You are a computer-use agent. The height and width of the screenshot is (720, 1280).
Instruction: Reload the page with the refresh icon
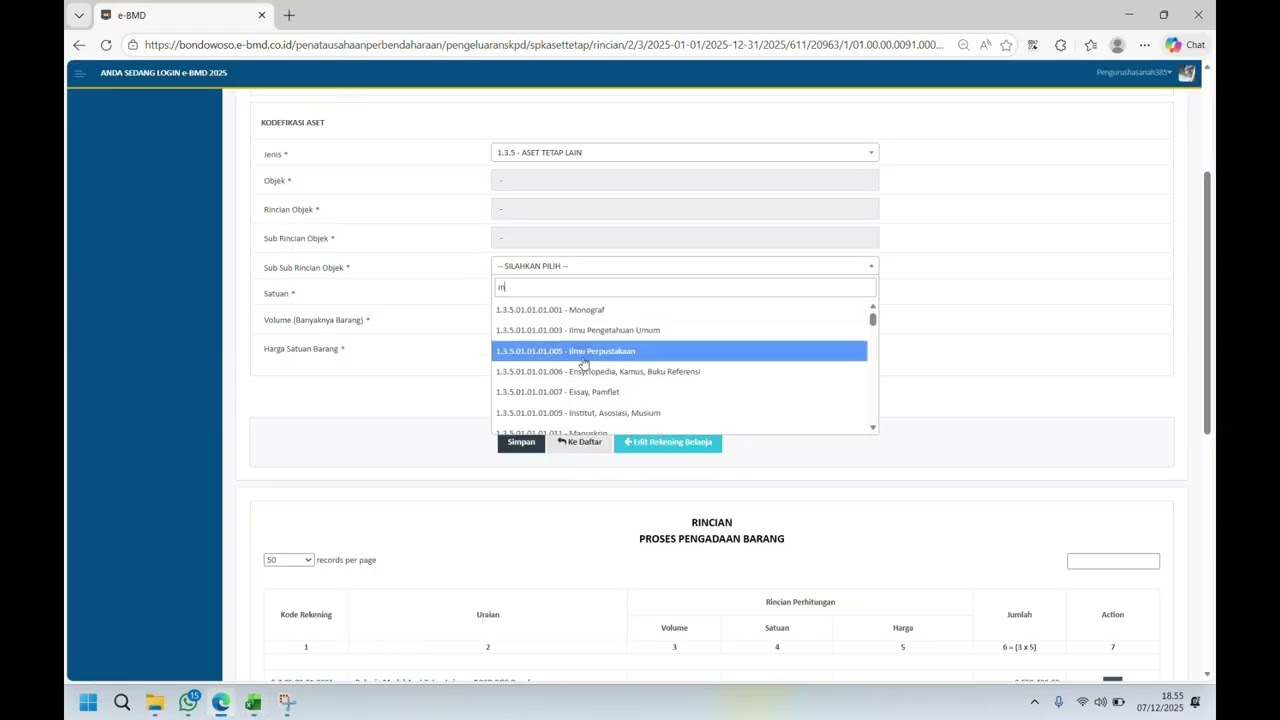click(106, 45)
